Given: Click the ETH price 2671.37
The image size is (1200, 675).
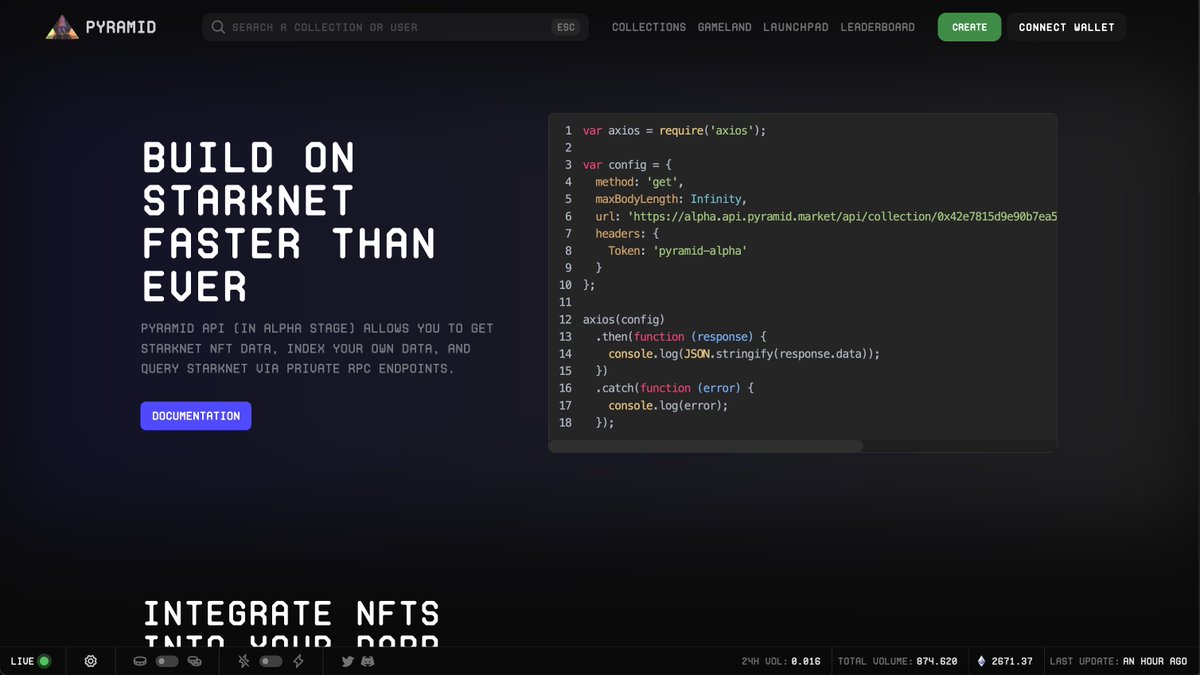Looking at the screenshot, I should pyautogui.click(x=1012, y=661).
